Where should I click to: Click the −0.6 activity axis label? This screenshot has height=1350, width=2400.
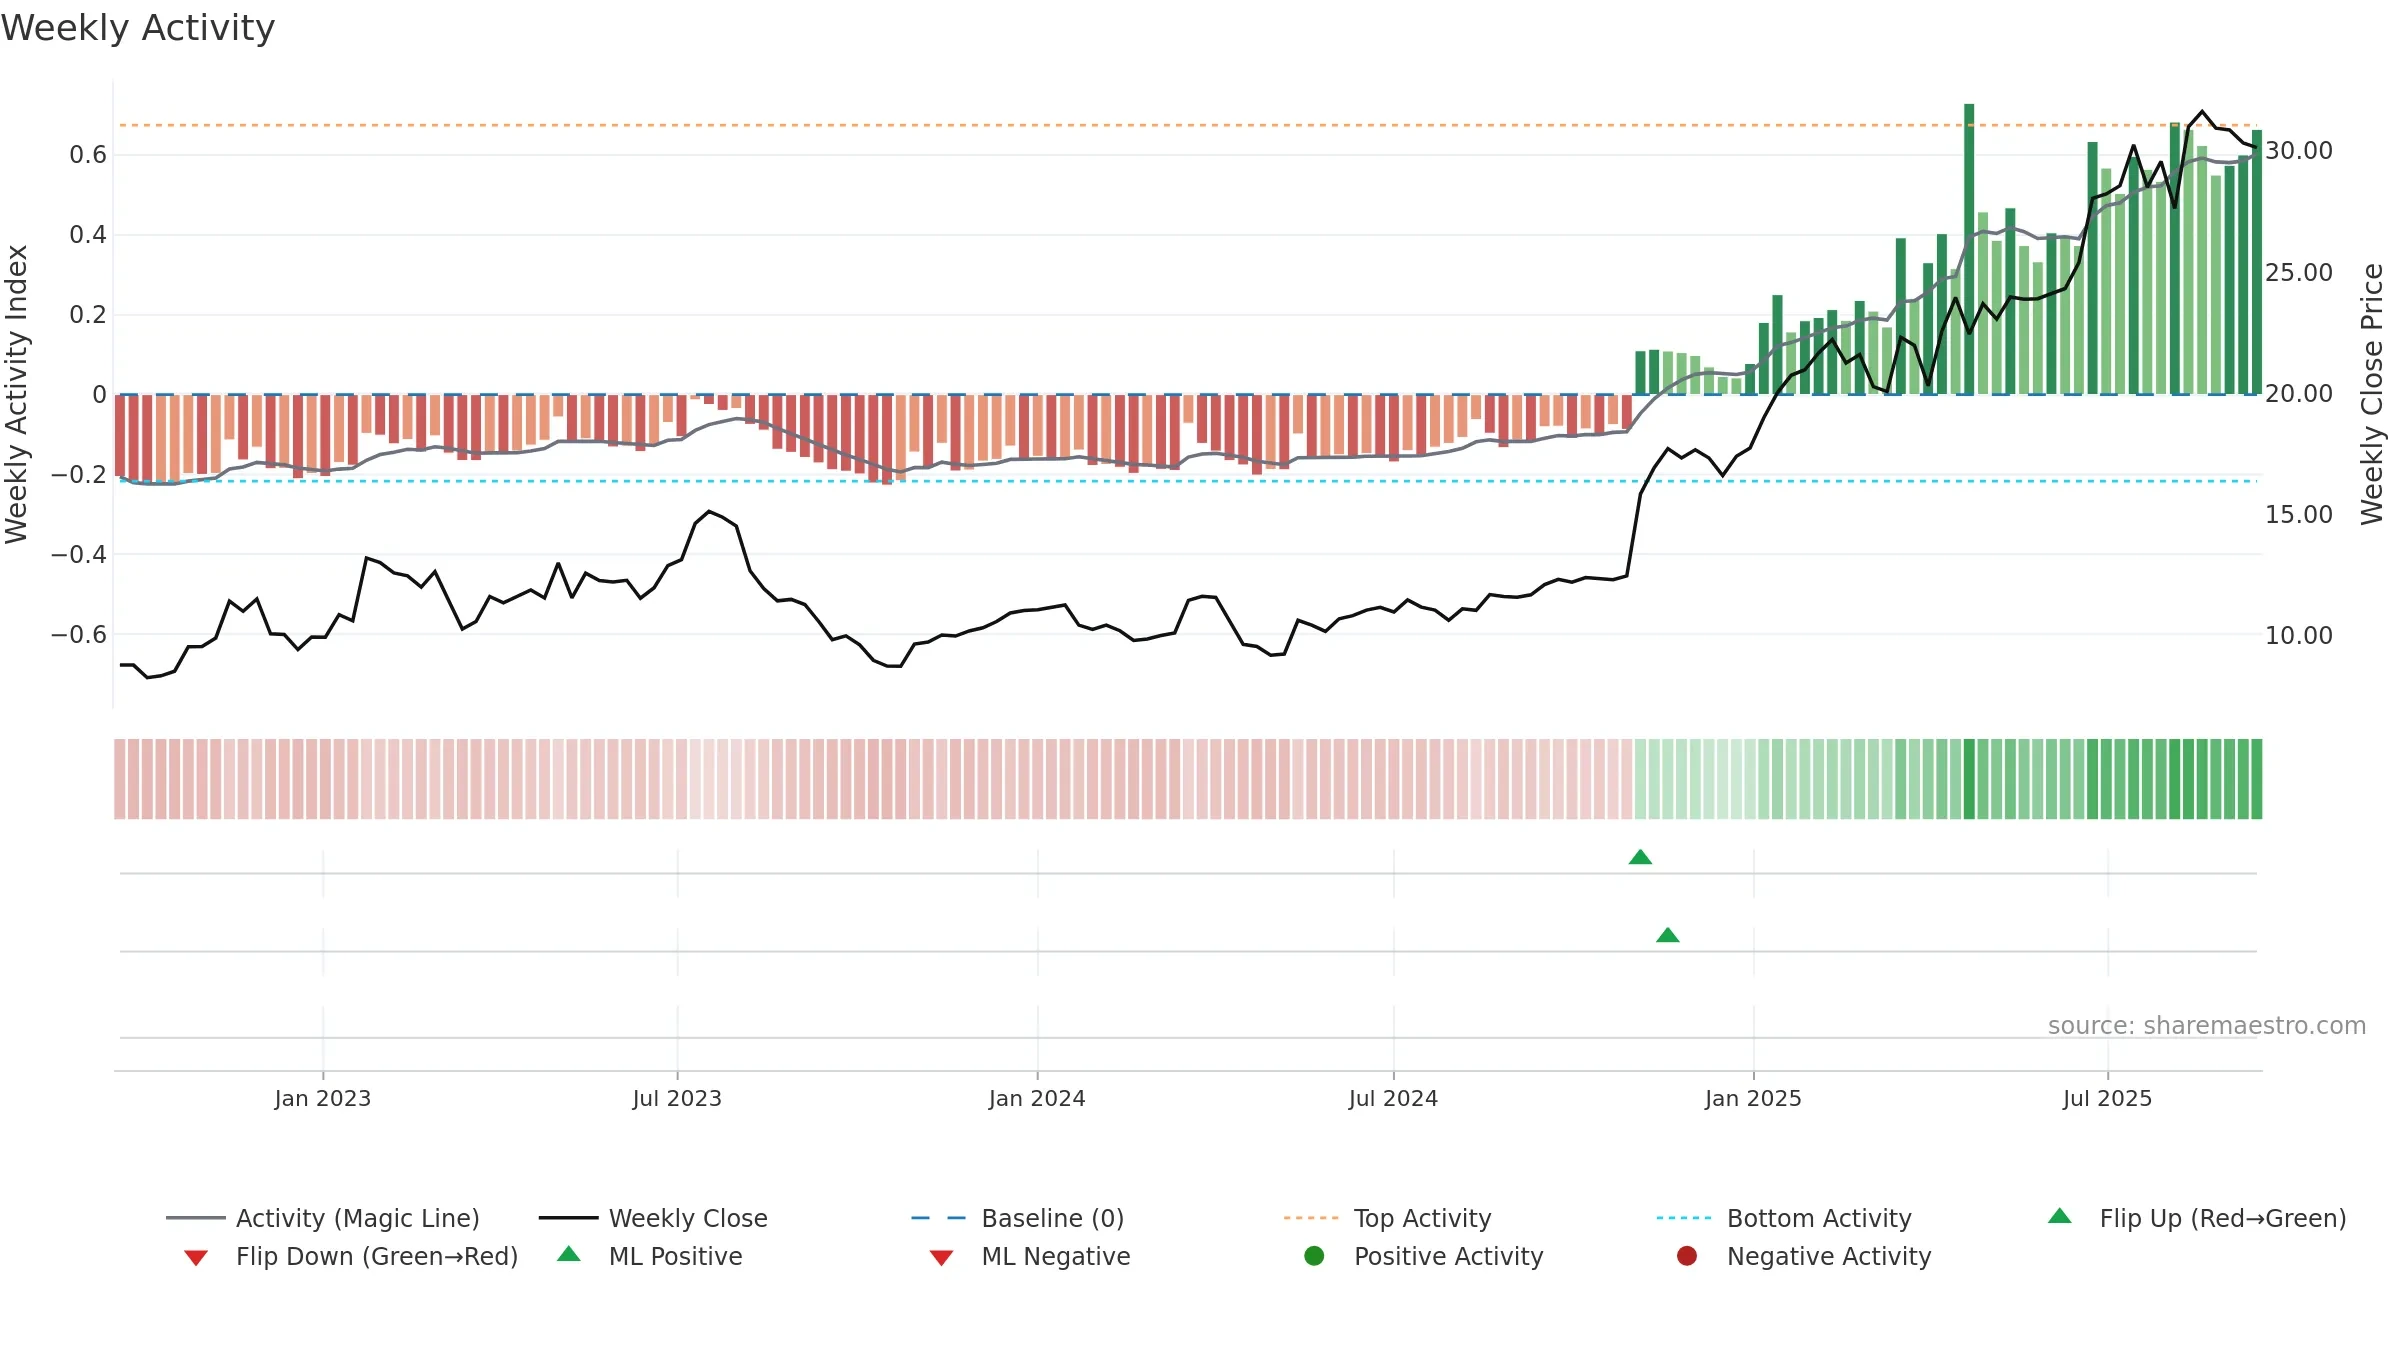pyautogui.click(x=79, y=634)
